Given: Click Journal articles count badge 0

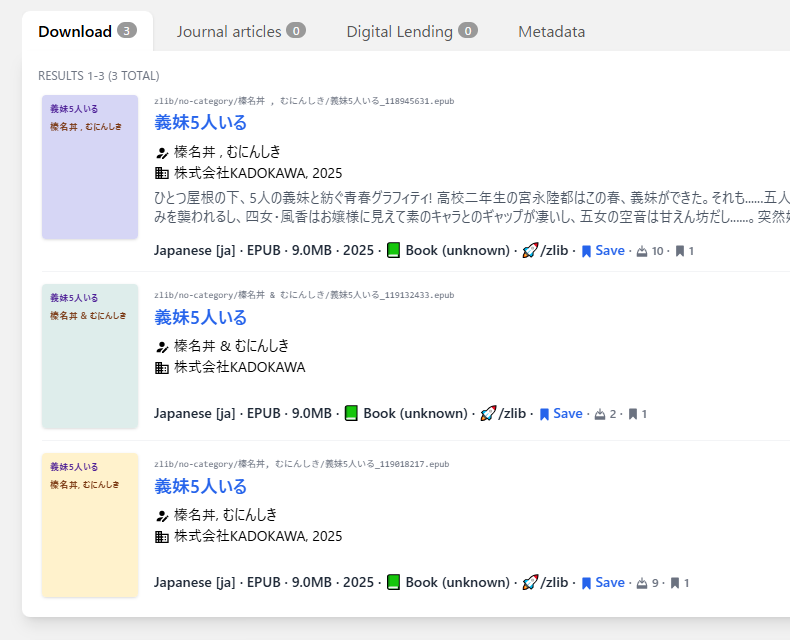Looking at the screenshot, I should pos(296,31).
